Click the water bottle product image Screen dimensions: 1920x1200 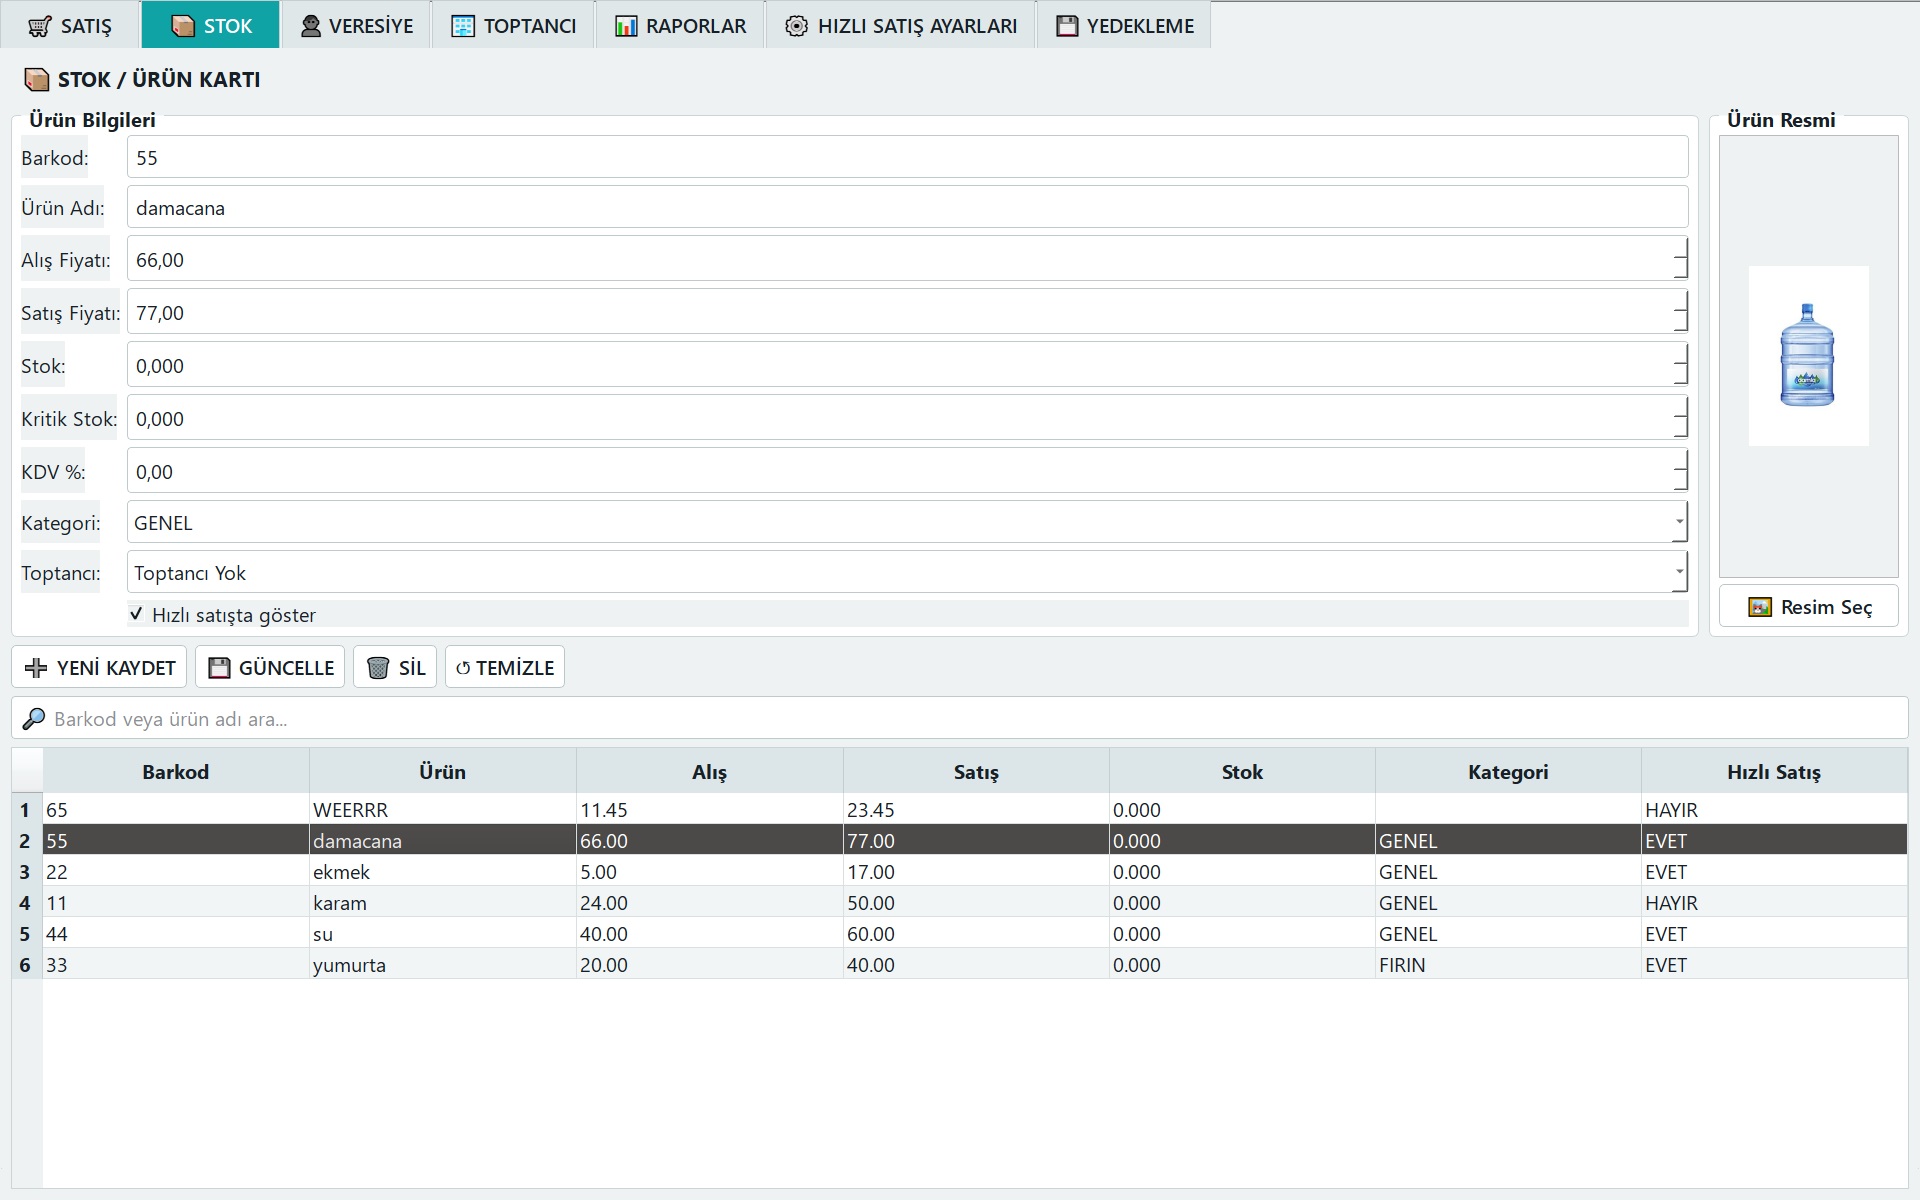tap(1808, 355)
